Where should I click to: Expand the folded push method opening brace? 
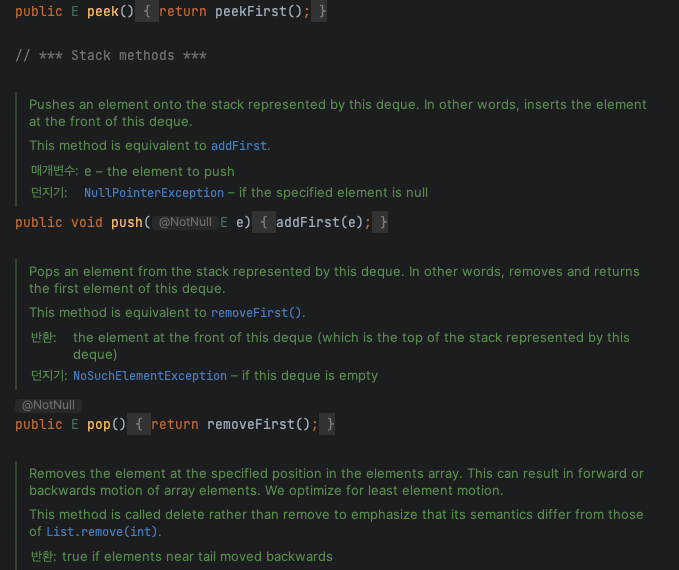(264, 222)
